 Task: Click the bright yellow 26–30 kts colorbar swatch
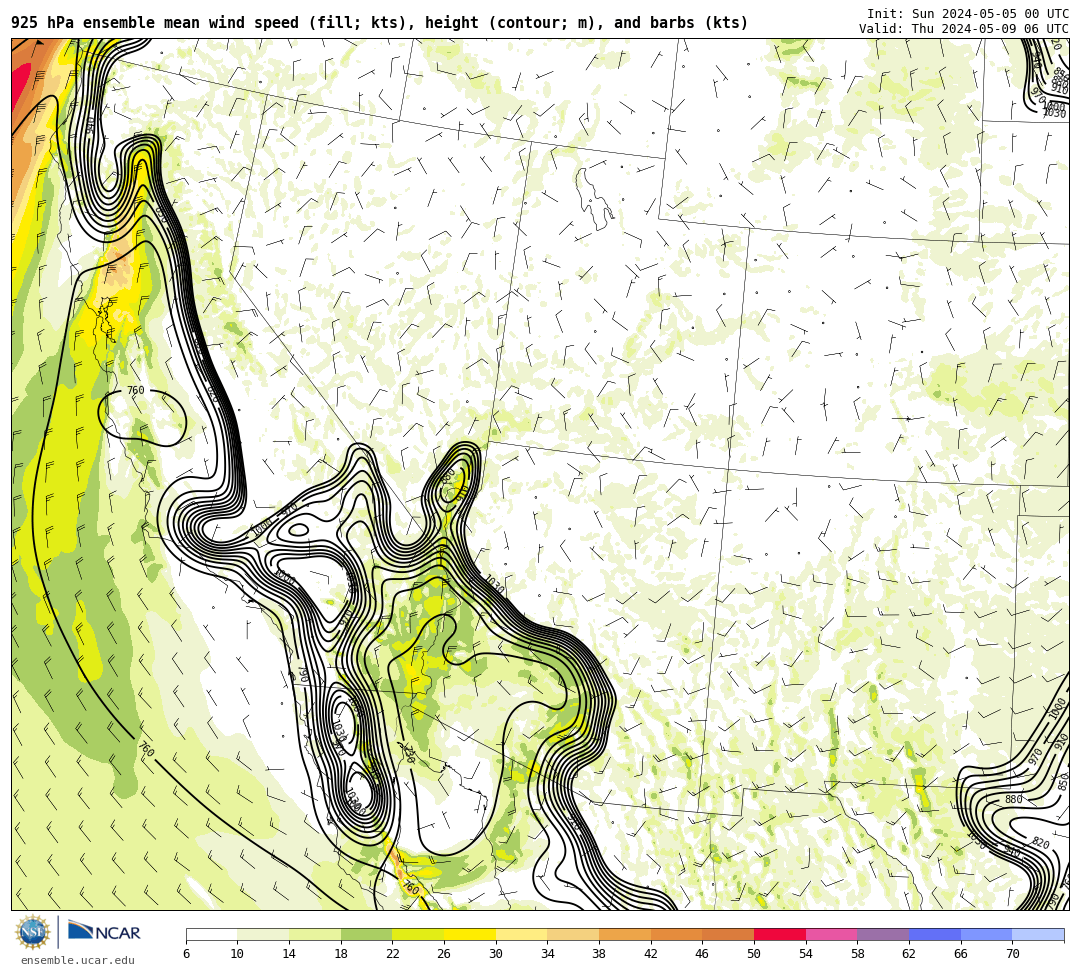pyautogui.click(x=470, y=934)
